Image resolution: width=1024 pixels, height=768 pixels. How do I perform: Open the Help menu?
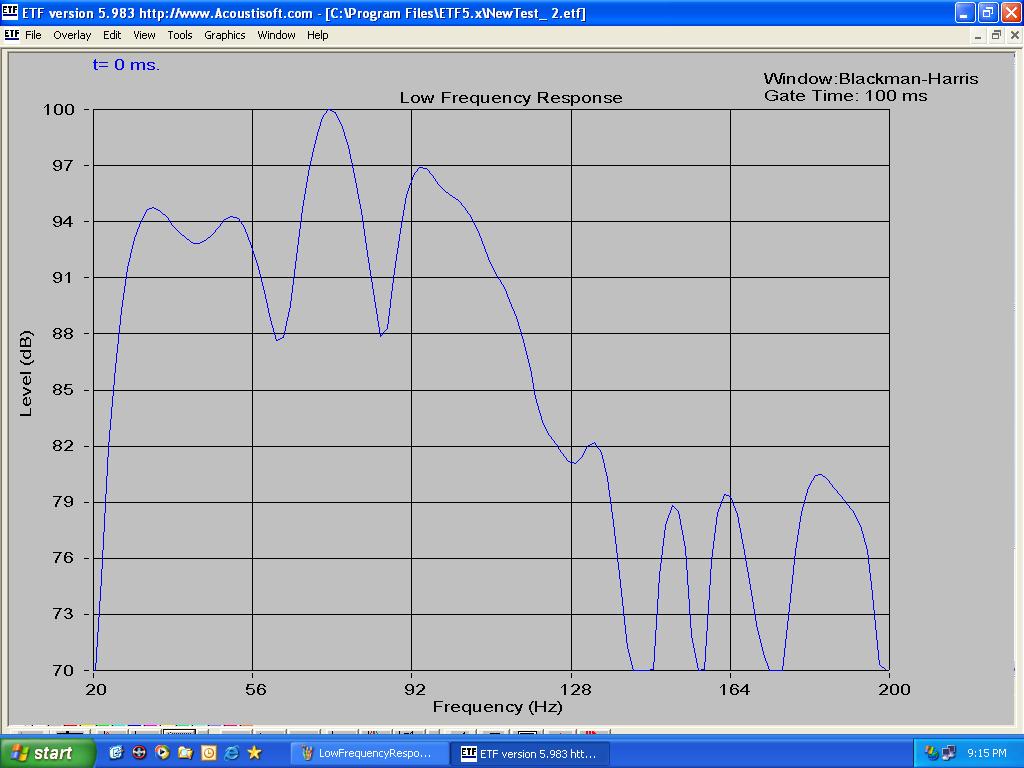317,35
